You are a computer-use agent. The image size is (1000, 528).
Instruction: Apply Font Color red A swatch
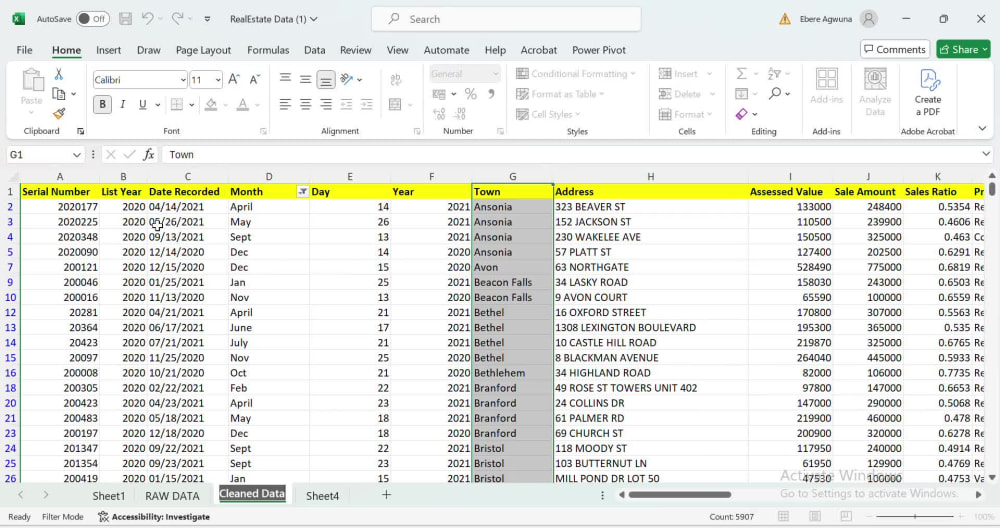coord(242,104)
